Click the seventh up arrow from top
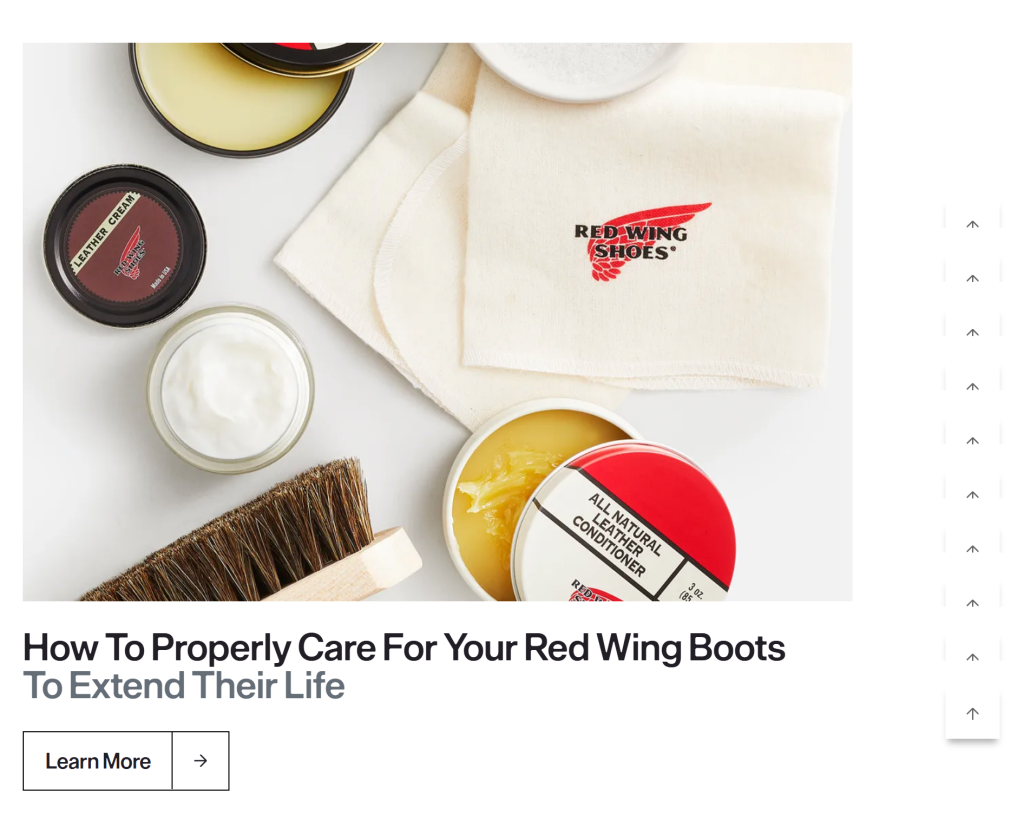The width and height of the screenshot is (1024, 834). (972, 549)
